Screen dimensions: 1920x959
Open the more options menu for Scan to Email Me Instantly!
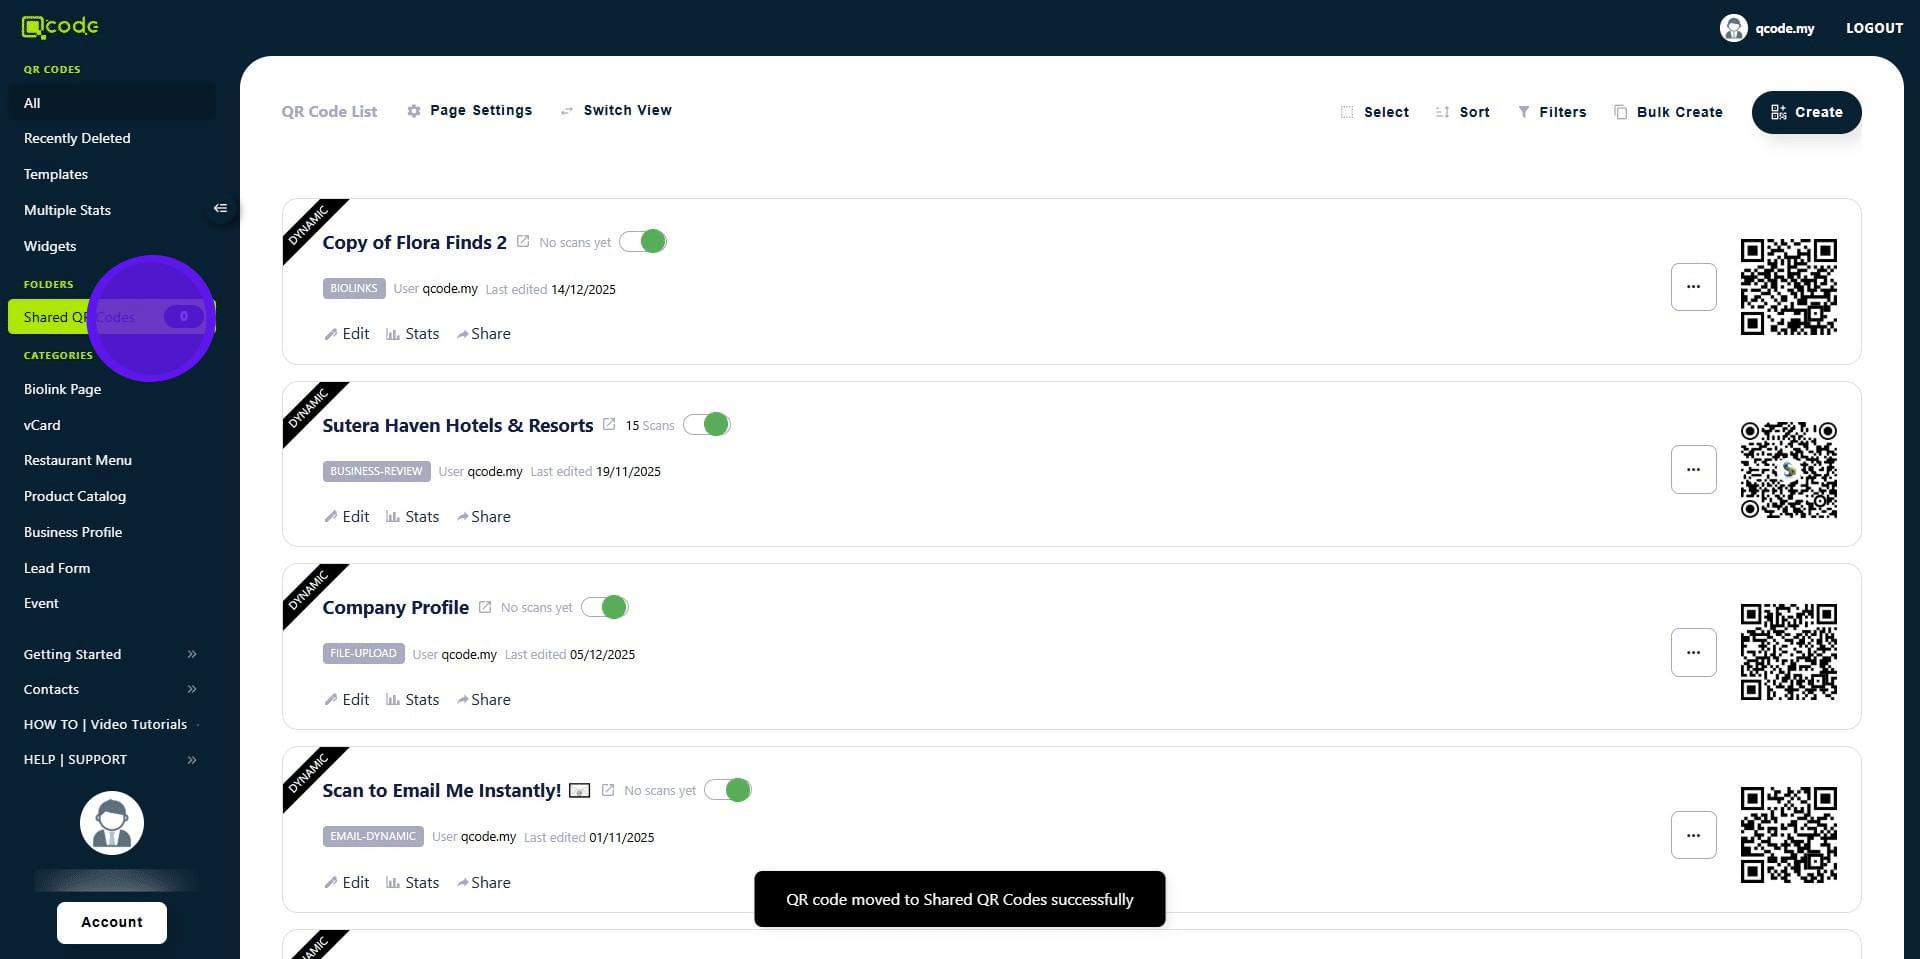[x=1693, y=835]
